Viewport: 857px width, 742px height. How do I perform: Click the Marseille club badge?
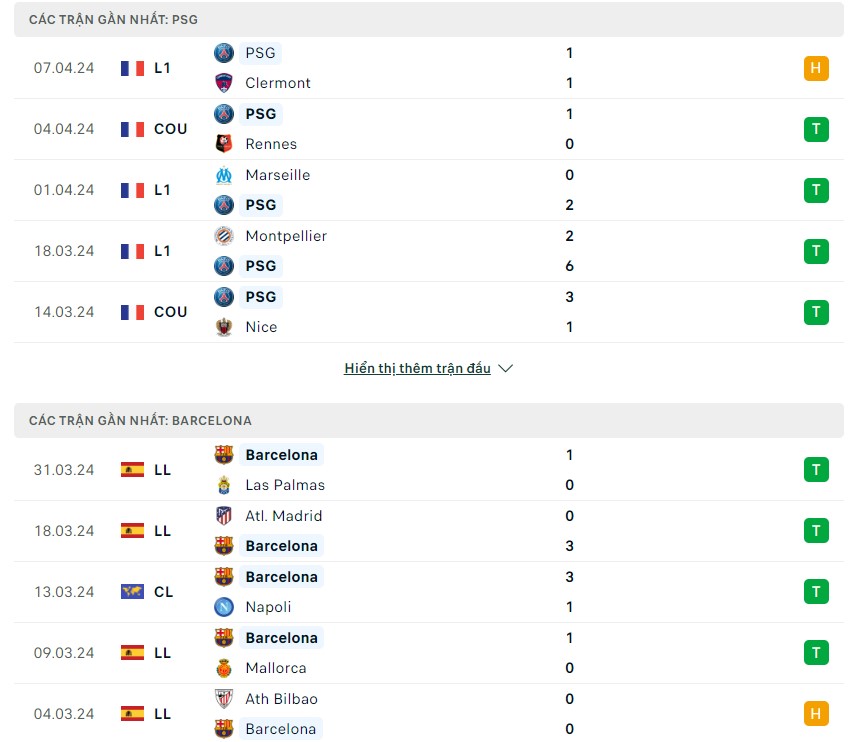click(225, 175)
